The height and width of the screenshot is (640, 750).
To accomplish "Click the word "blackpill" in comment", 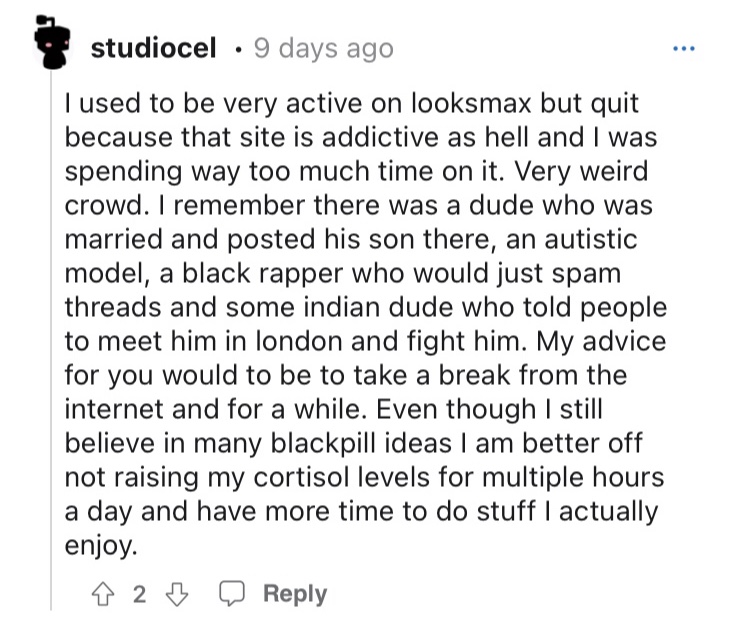I will point(323,443).
